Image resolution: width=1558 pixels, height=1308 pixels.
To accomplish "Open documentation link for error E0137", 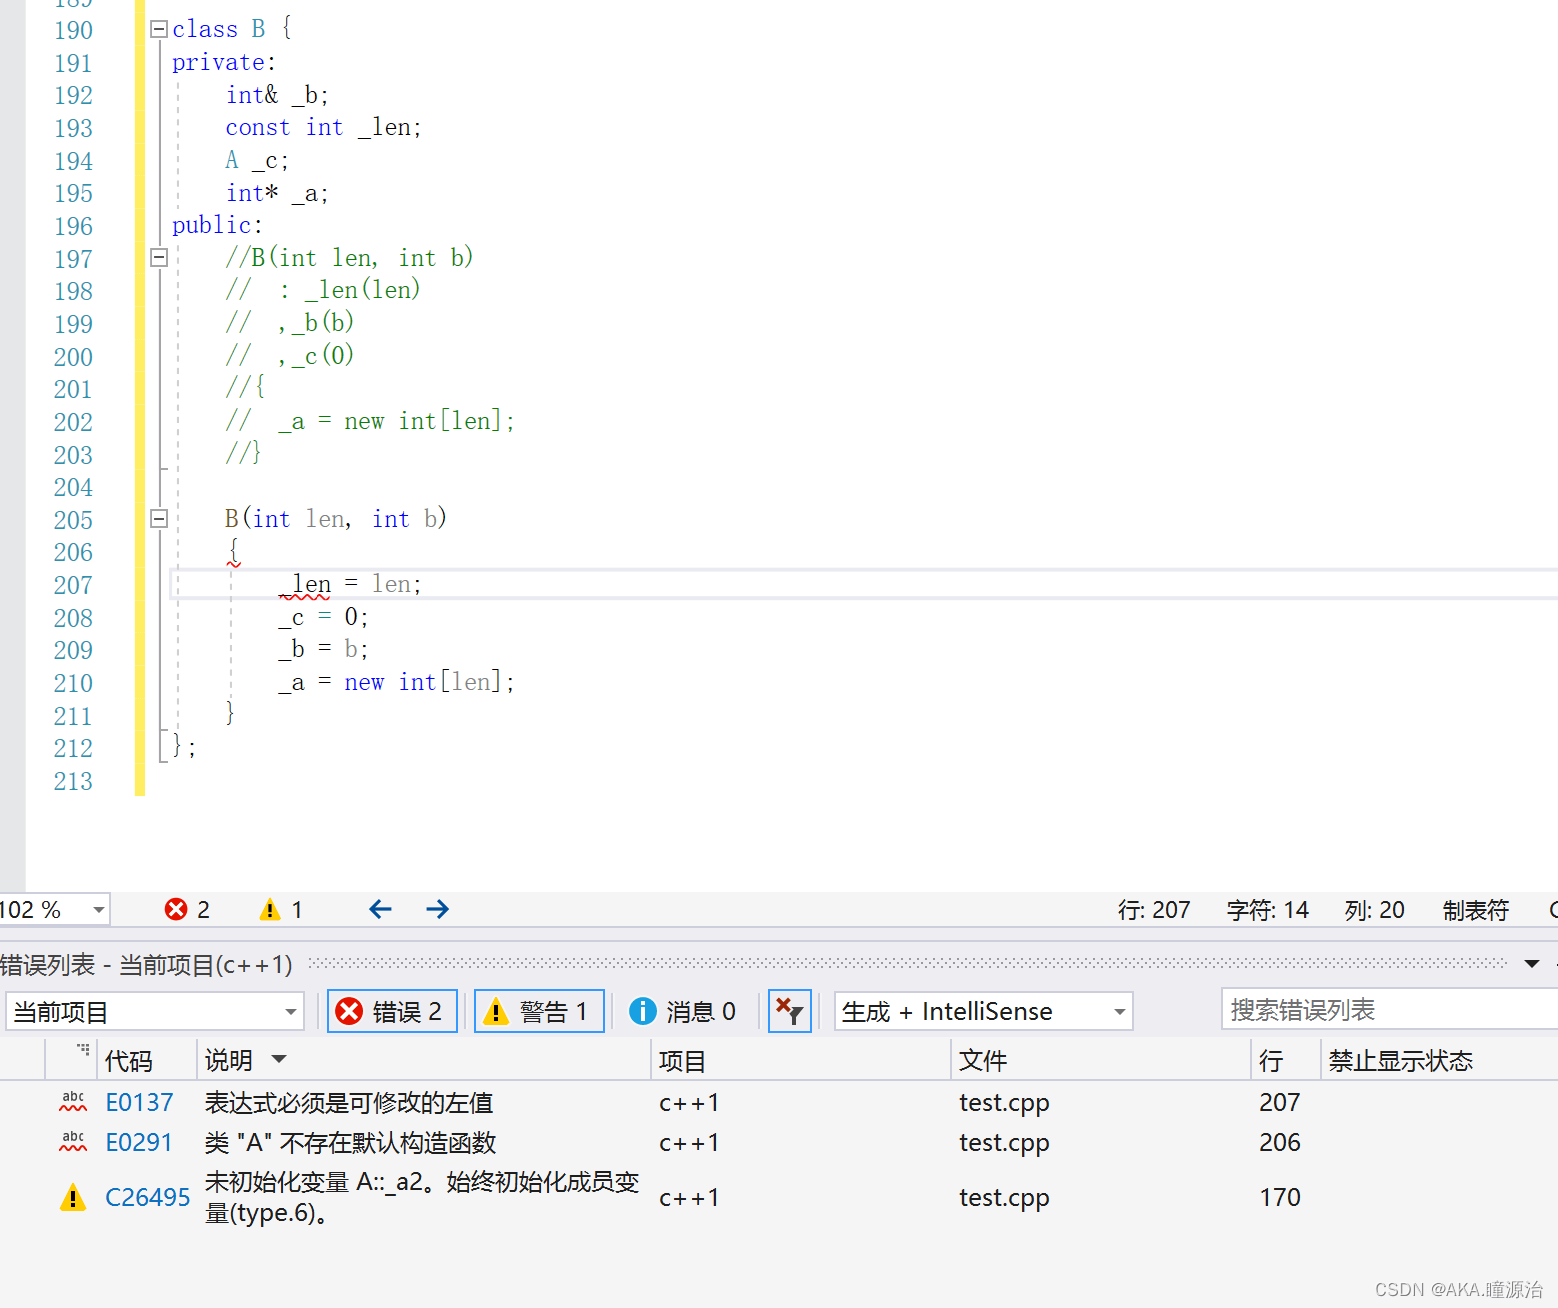I will pyautogui.click(x=139, y=1101).
